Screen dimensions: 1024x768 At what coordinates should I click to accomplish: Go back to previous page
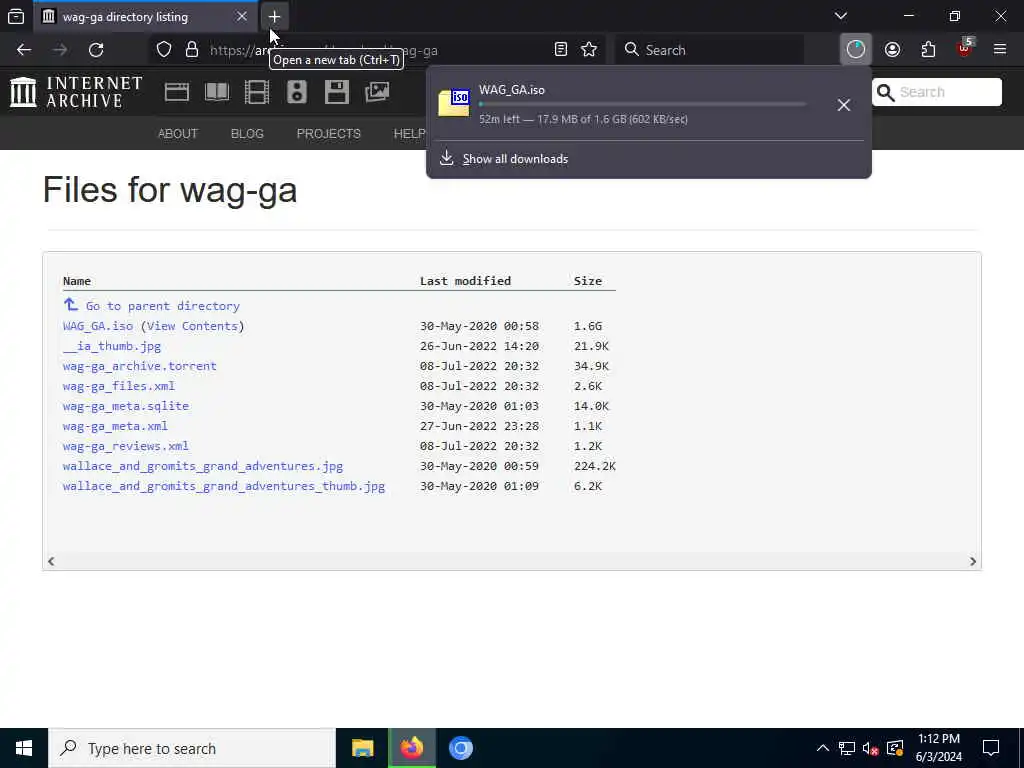point(24,50)
